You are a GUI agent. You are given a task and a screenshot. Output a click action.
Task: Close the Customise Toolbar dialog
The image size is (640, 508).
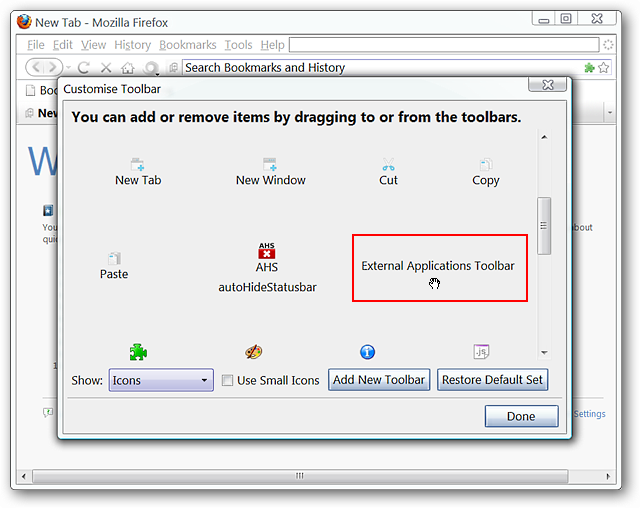pos(547,84)
